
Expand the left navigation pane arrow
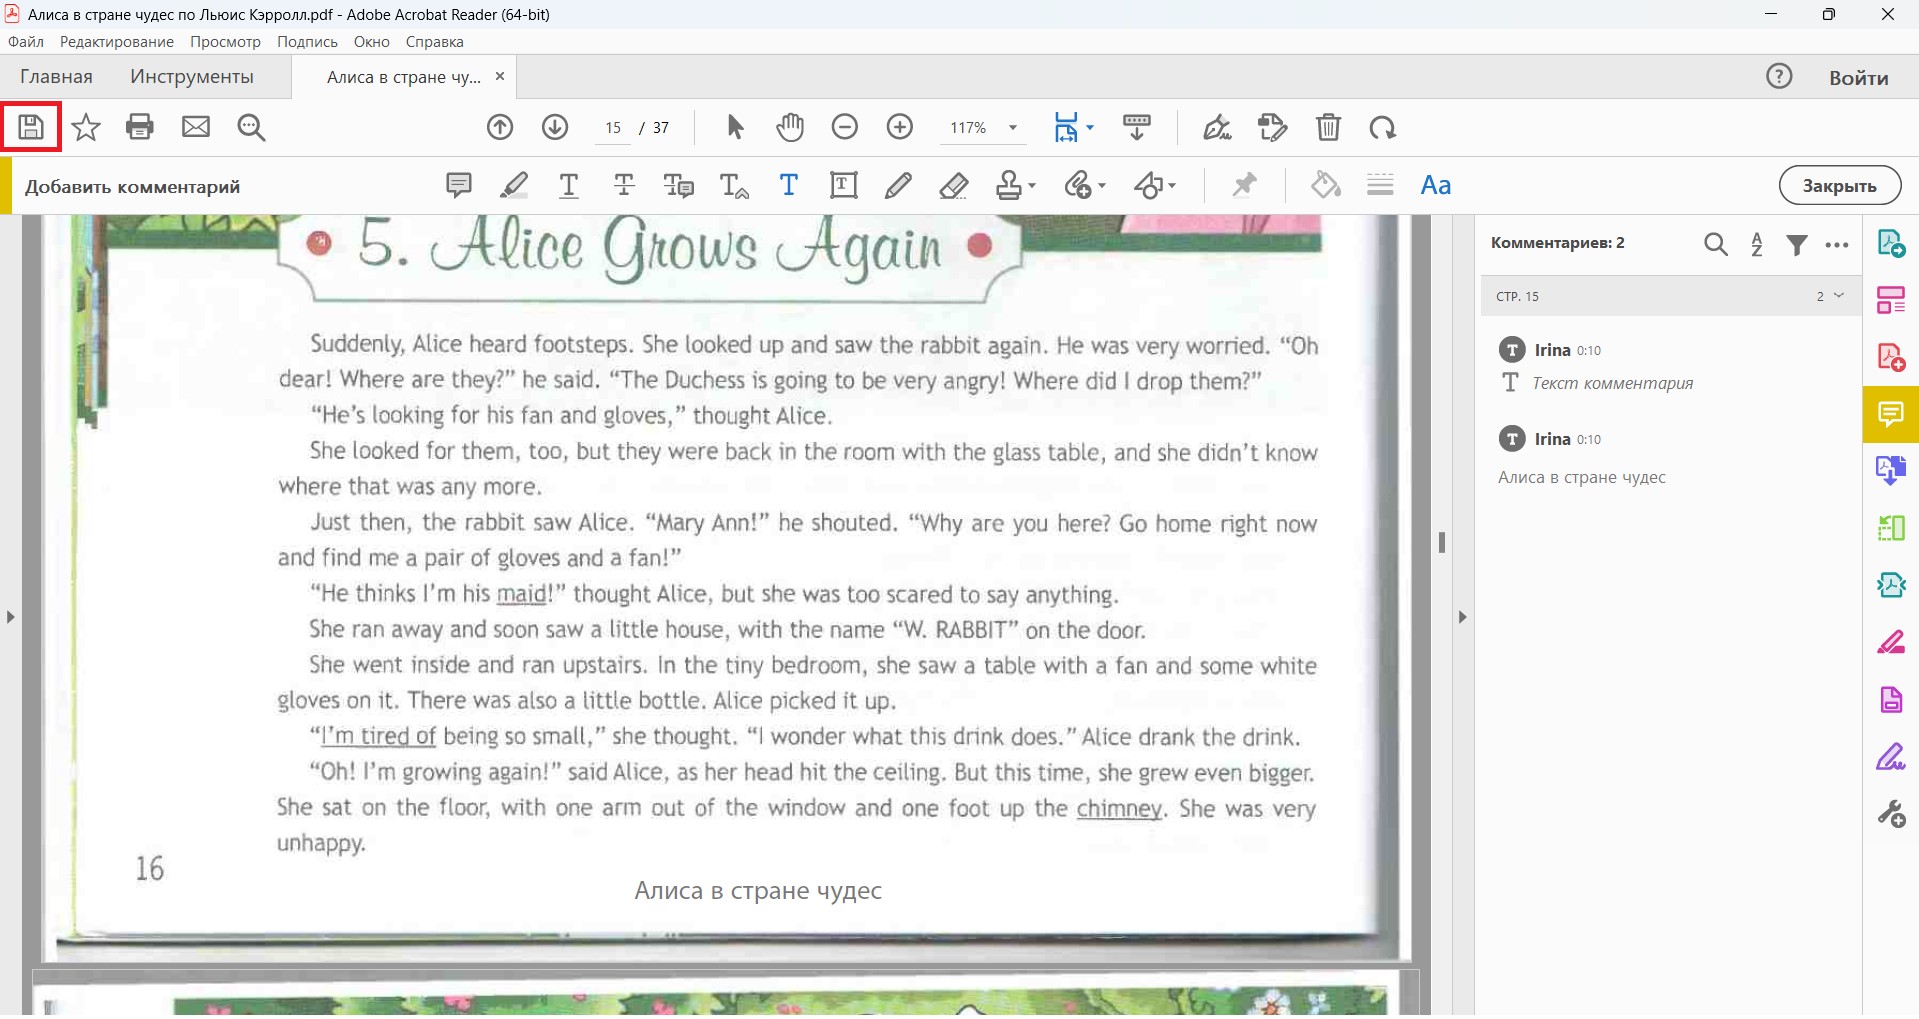(x=10, y=617)
